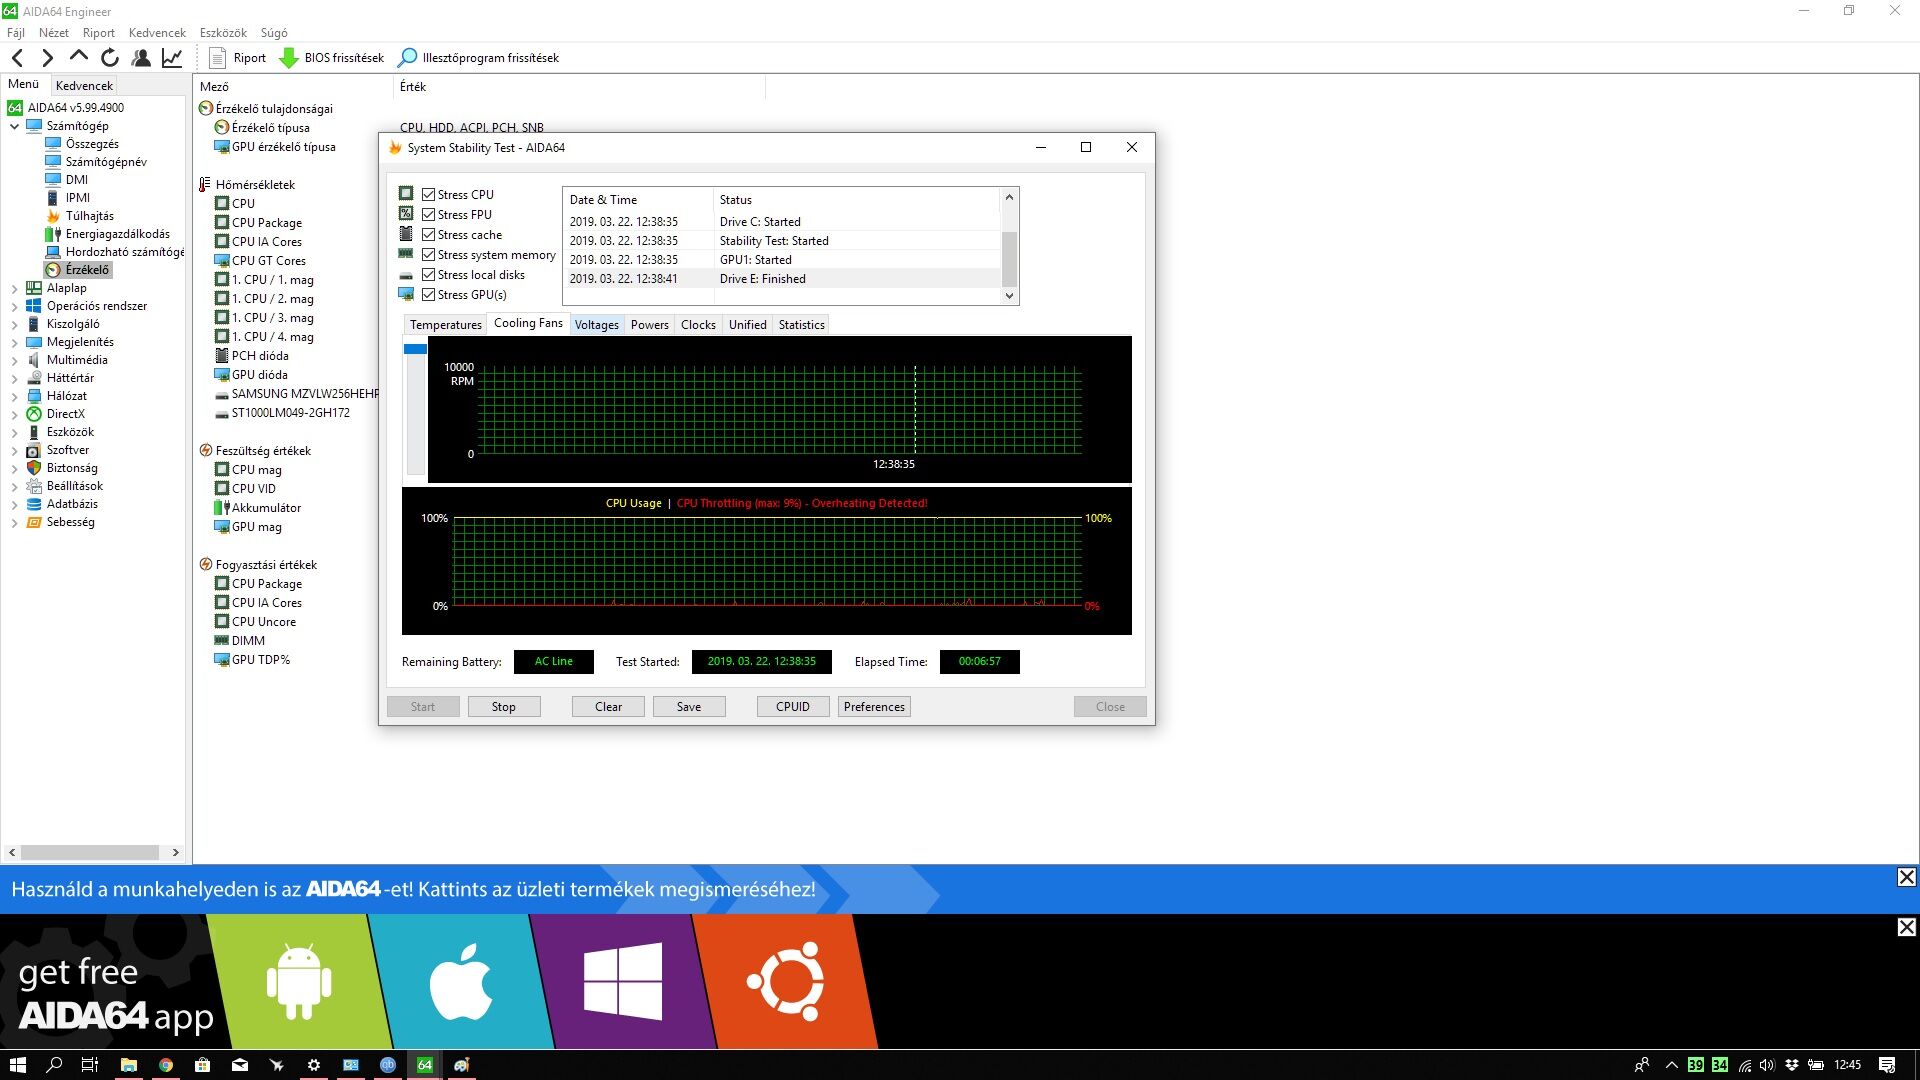Click Illesztőprogram frissítések magnifier button
The width and height of the screenshot is (1920, 1080).
coord(478,58)
